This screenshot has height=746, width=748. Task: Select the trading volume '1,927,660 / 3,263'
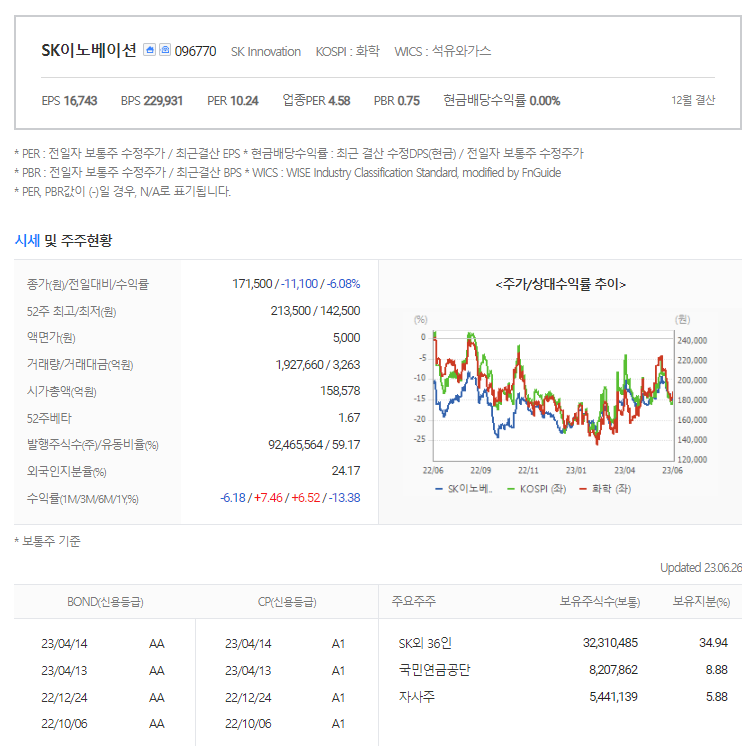tap(318, 365)
